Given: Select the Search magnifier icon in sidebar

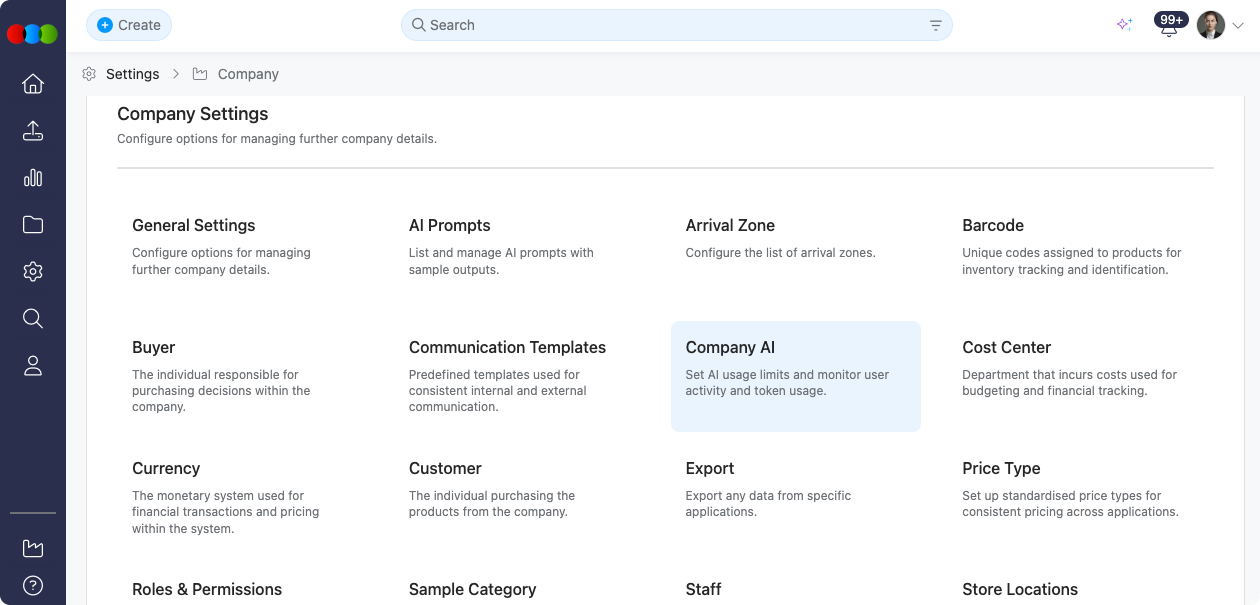Looking at the screenshot, I should [x=33, y=318].
